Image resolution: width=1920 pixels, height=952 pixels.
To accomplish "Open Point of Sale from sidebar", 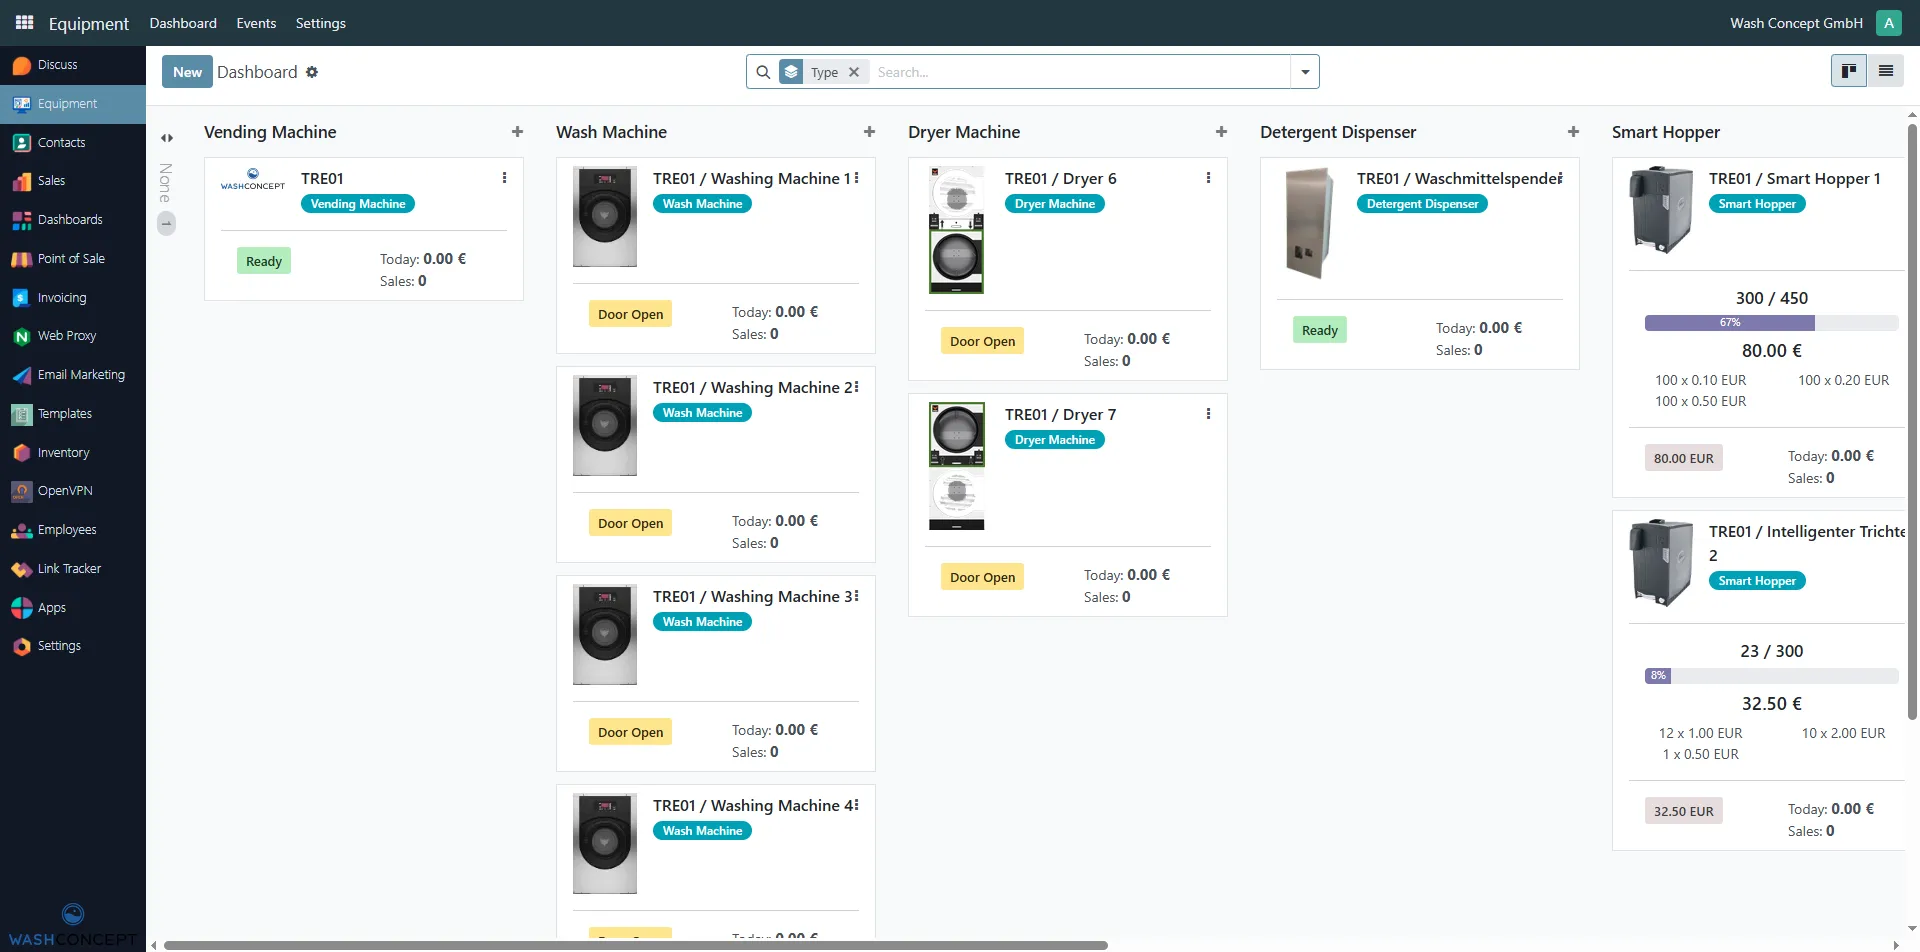I will [x=70, y=258].
